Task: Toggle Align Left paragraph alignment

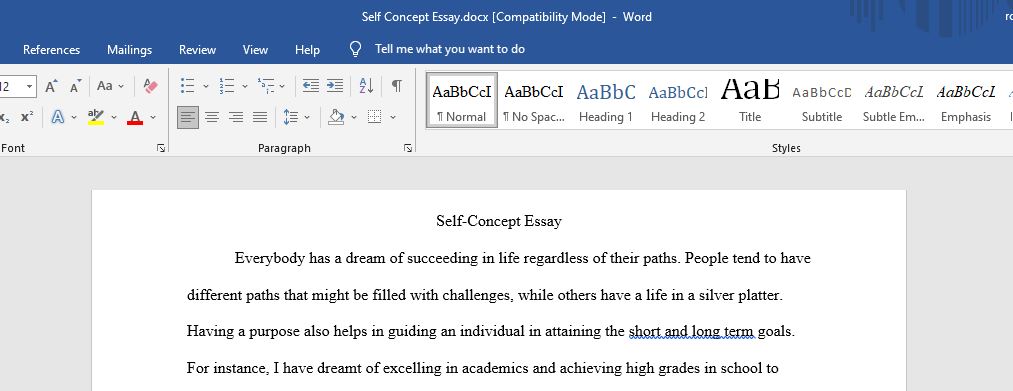Action: 188,117
